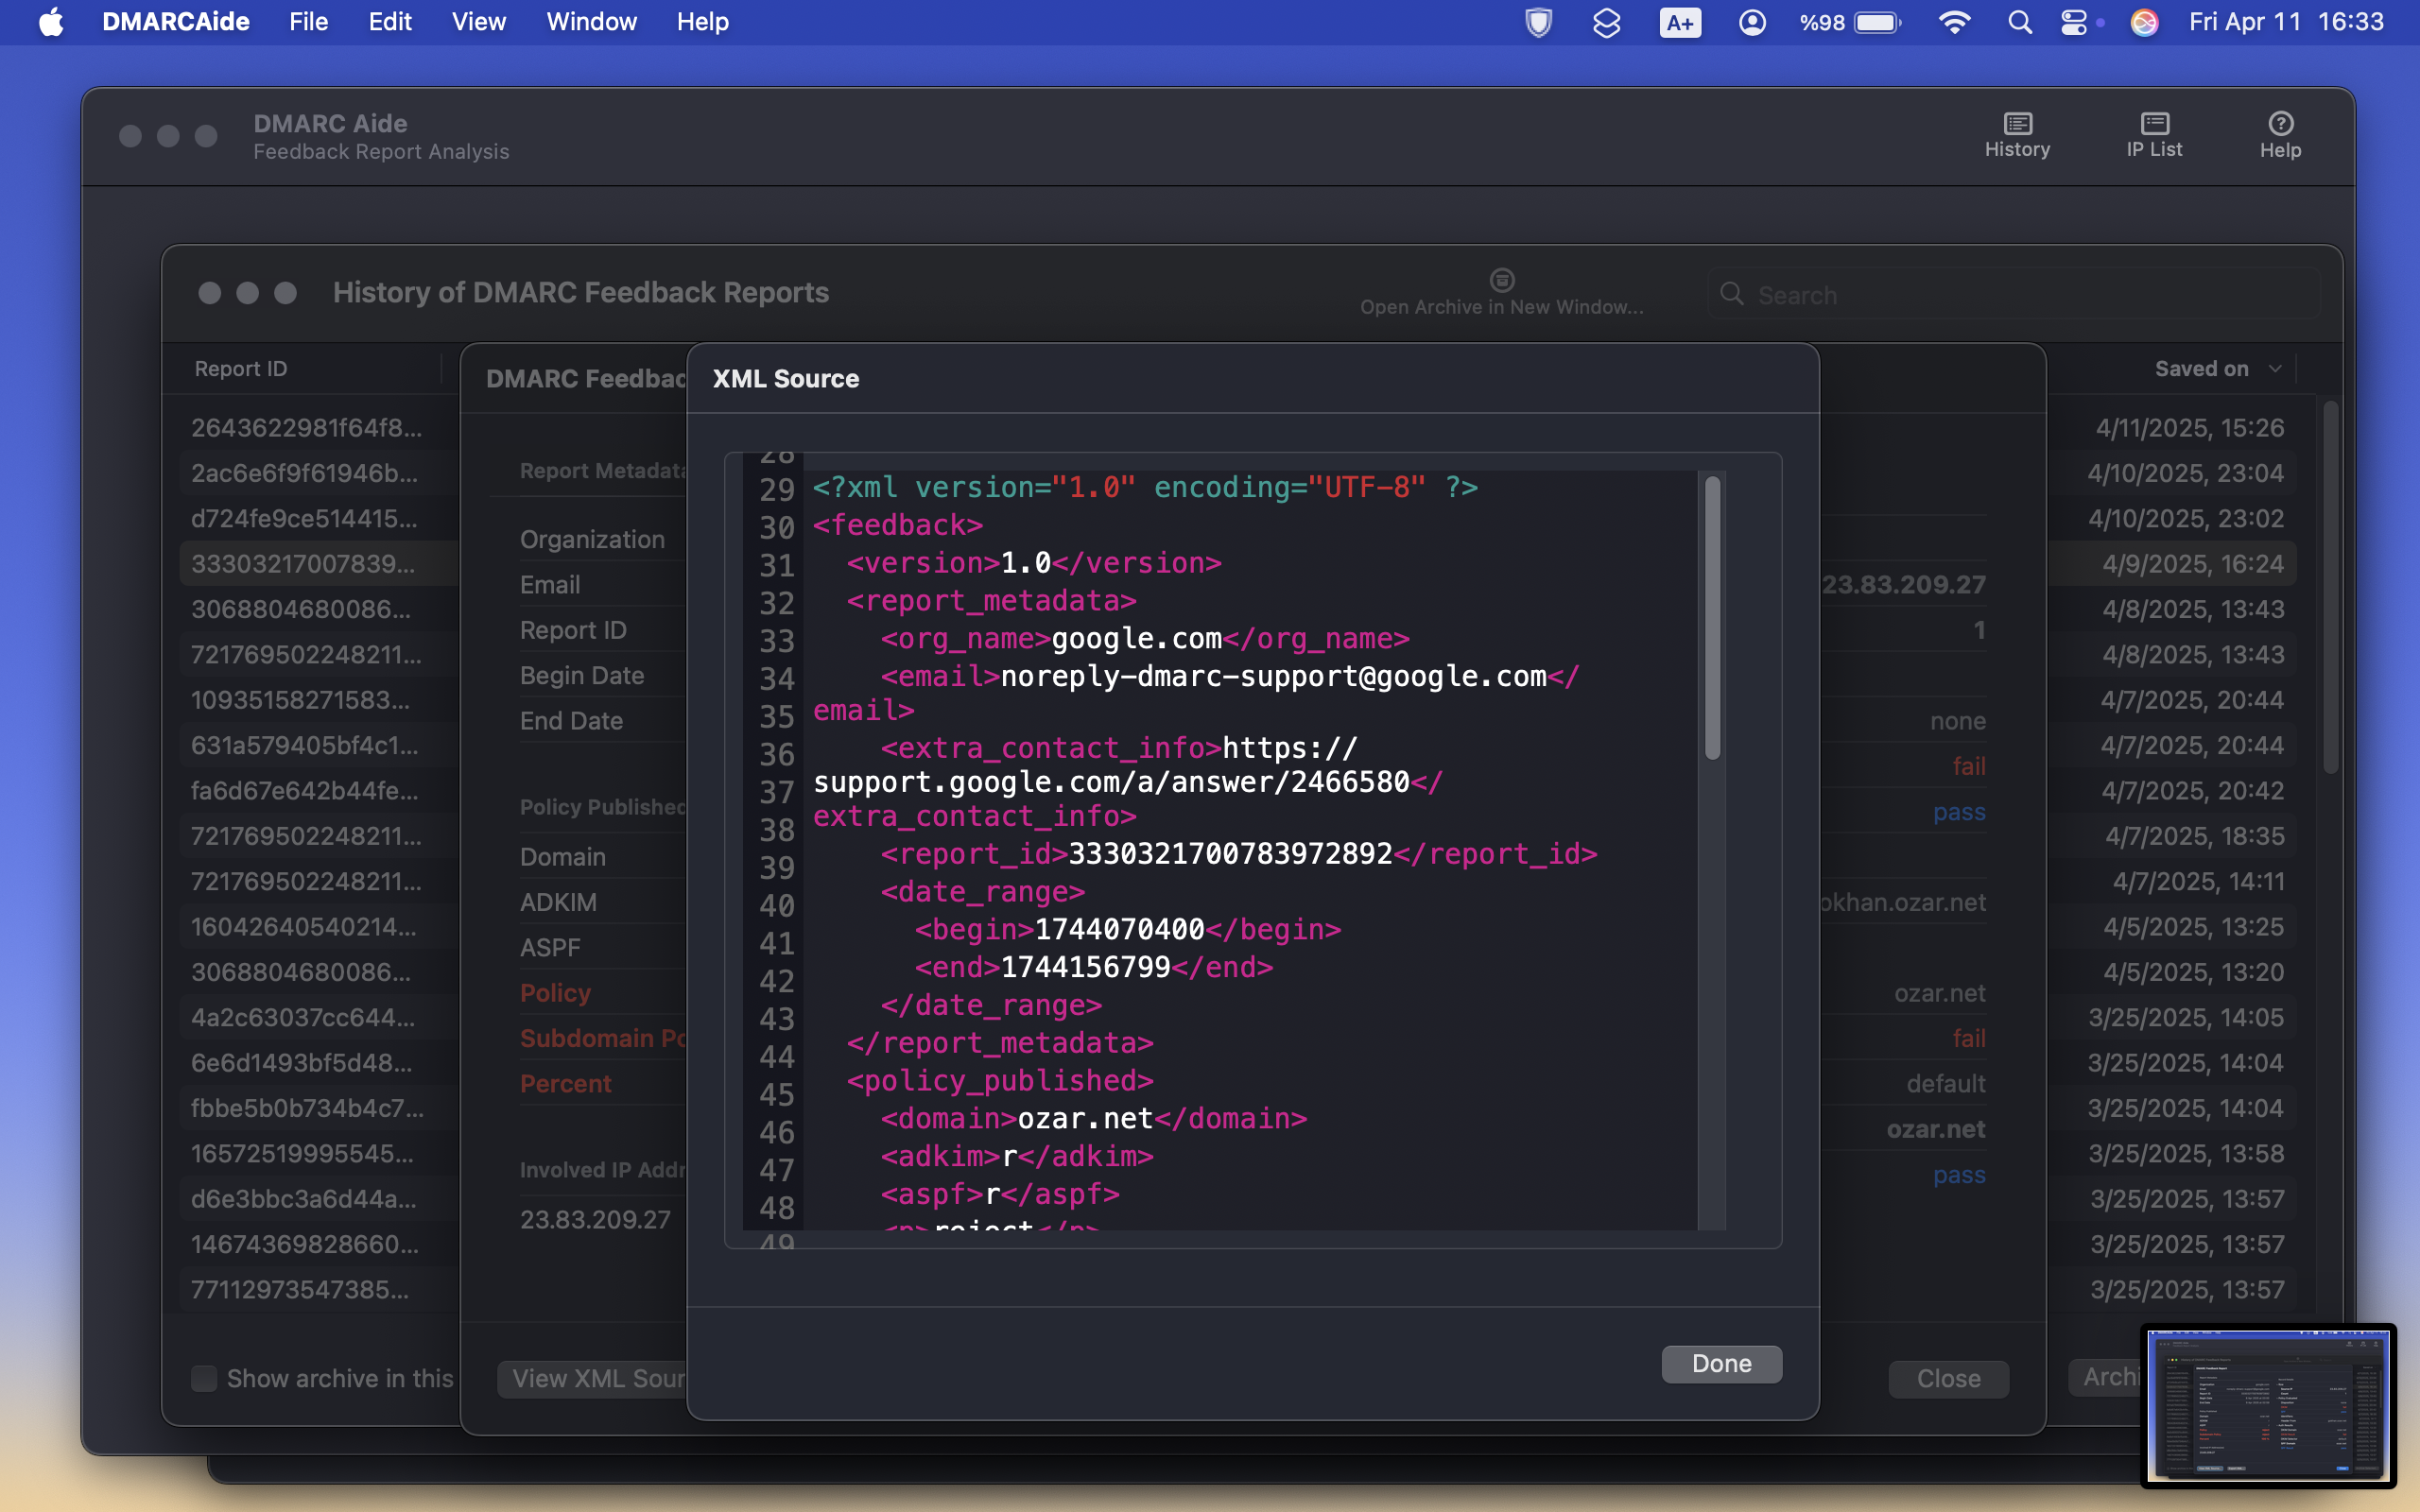Viewport: 2420px width, 1512px height.
Task: Click the shield icon in the menu bar
Action: coord(1538,22)
